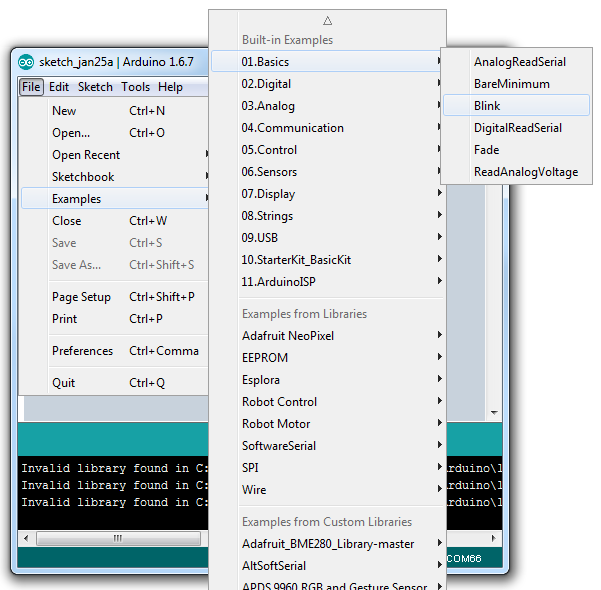
Task: Expand Robot Control library examples
Action: click(x=327, y=401)
